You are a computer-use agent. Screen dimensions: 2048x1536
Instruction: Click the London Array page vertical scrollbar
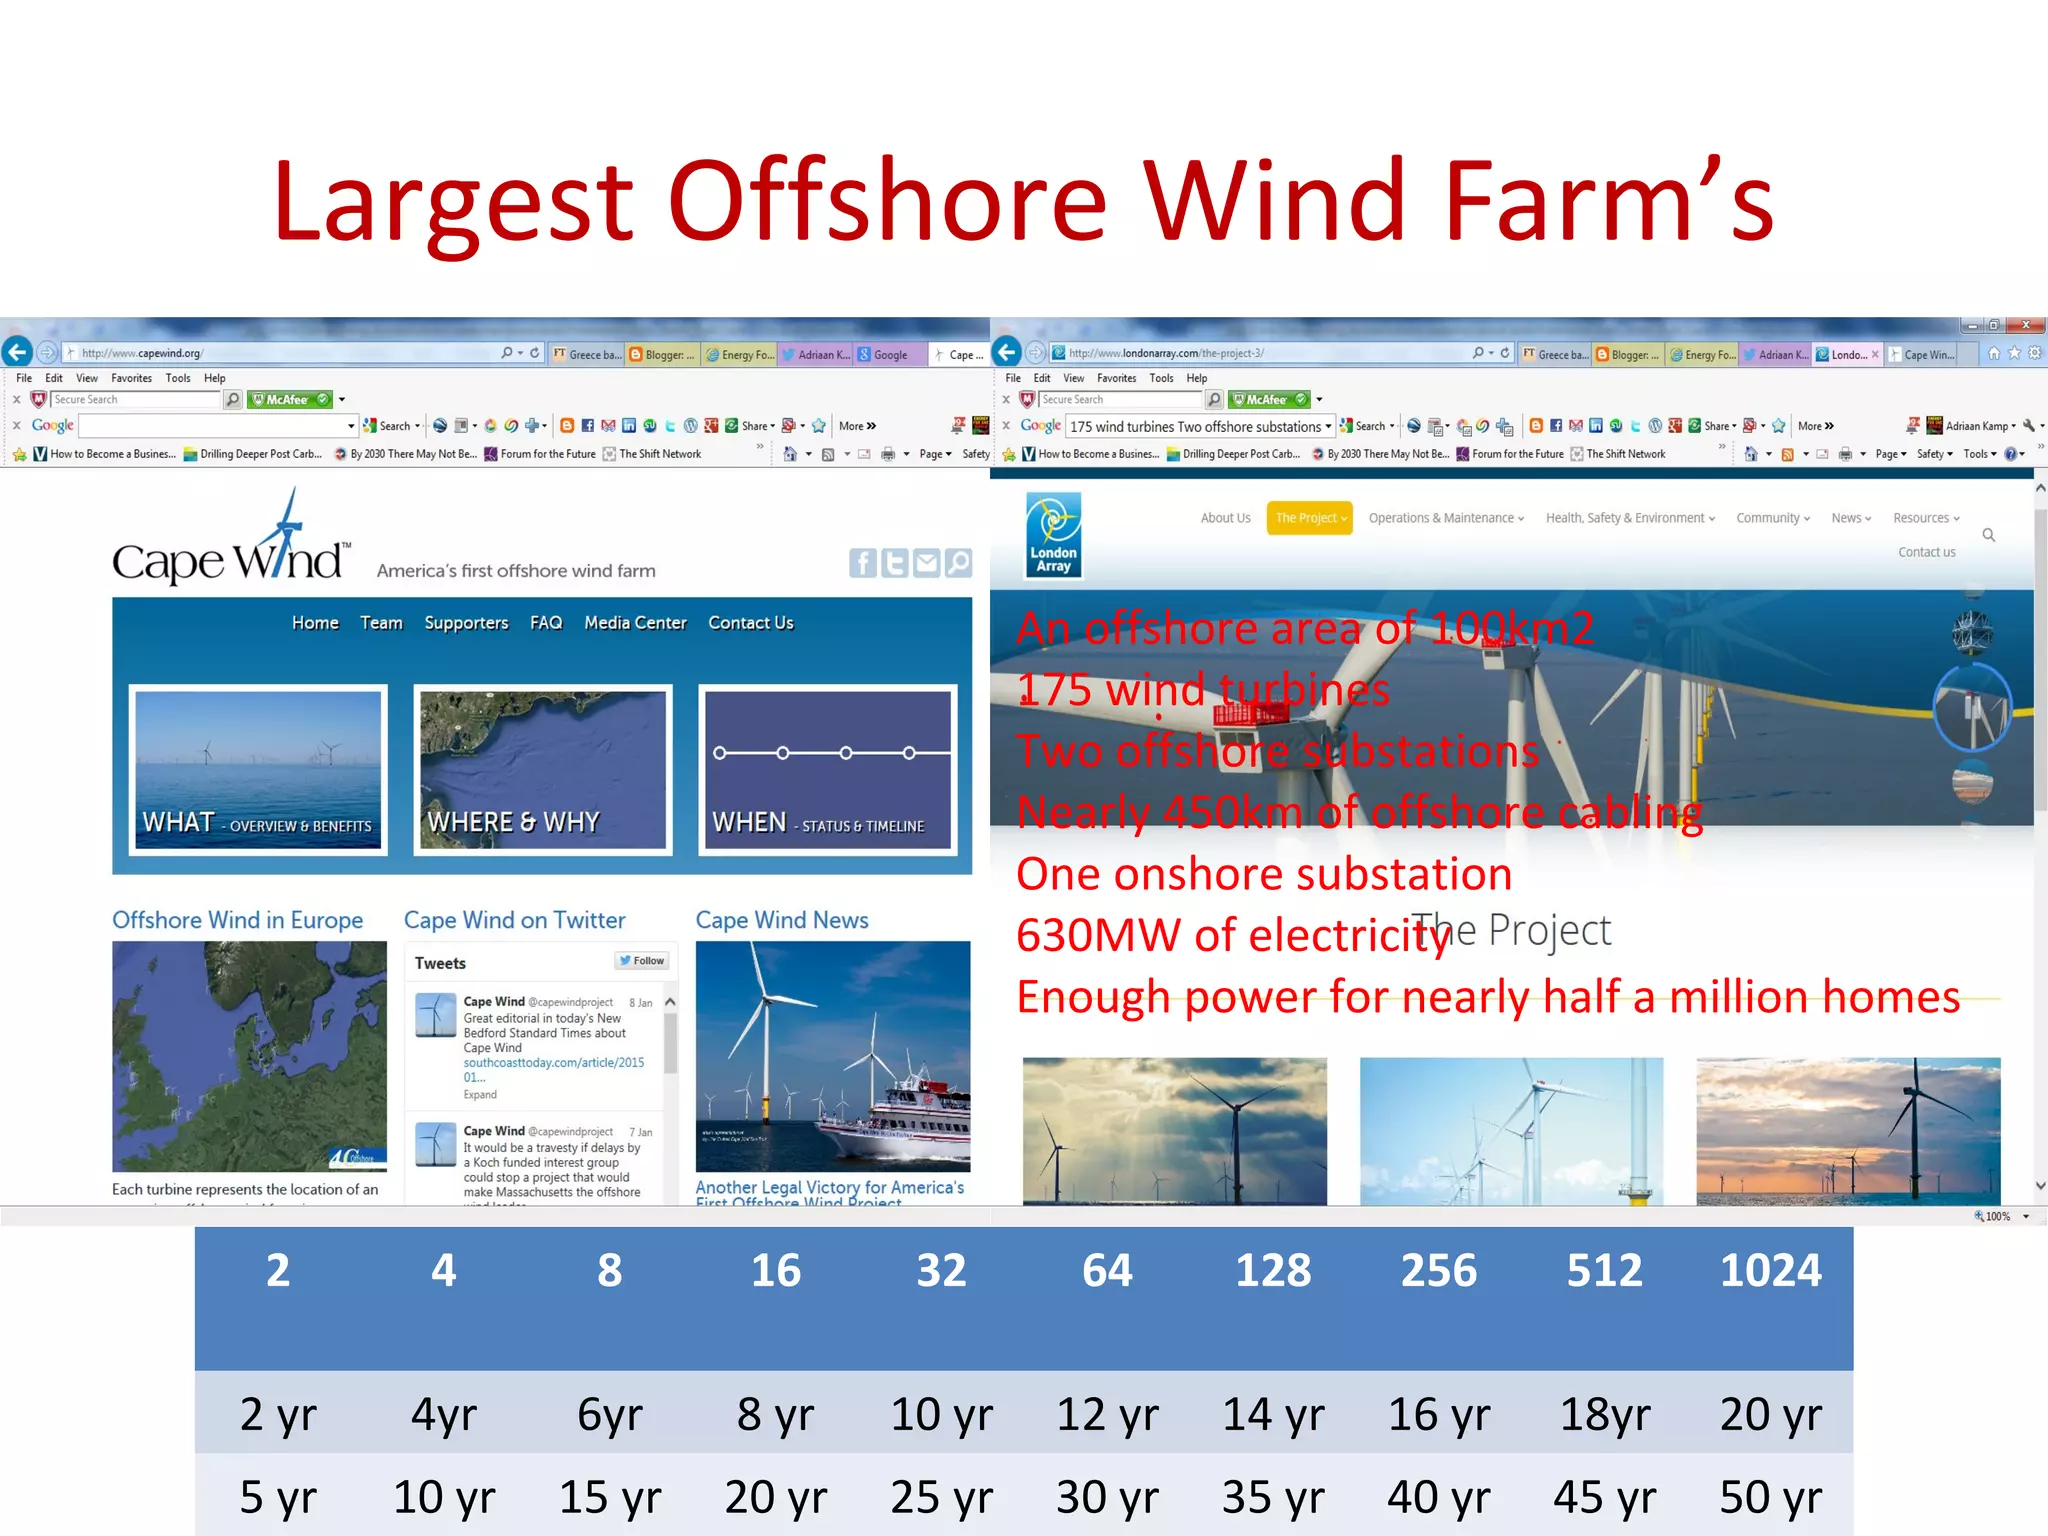(2040, 660)
